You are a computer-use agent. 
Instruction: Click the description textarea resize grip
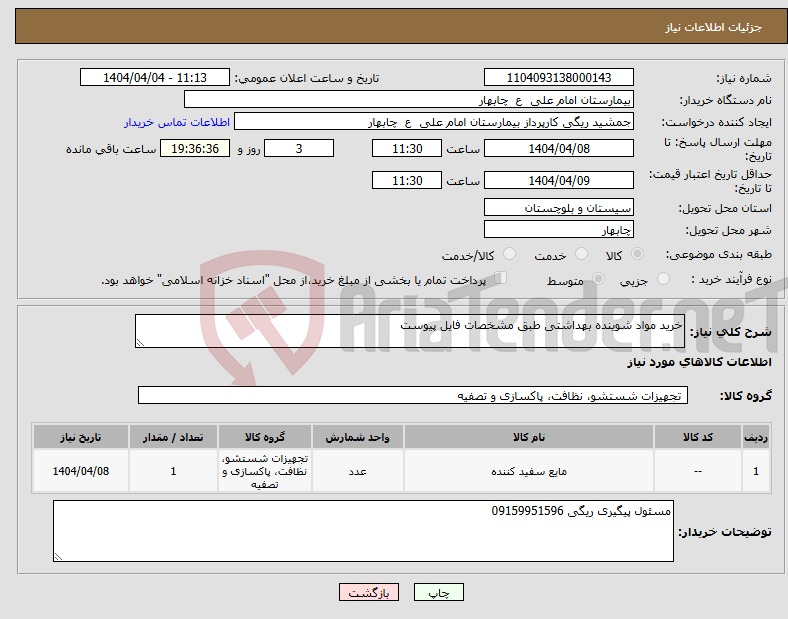tap(140, 343)
